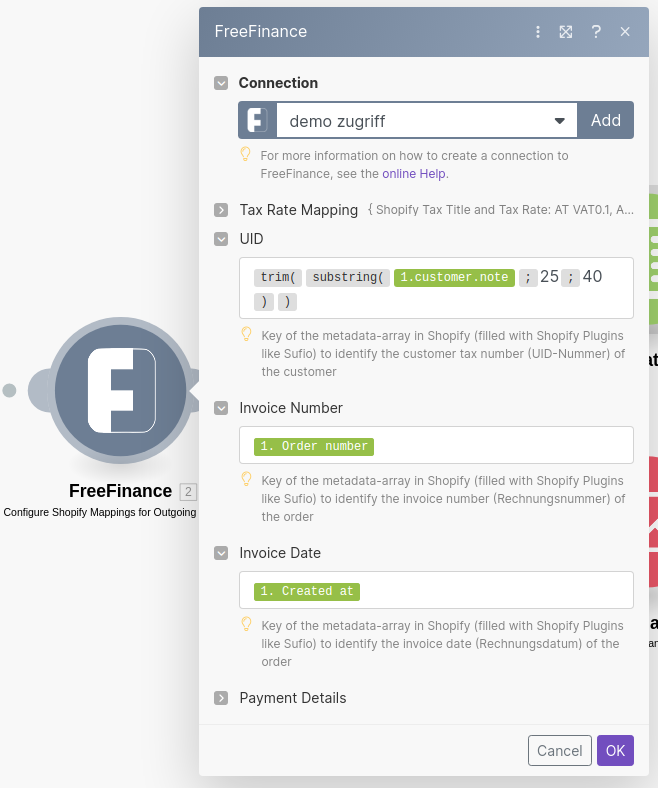Image resolution: width=658 pixels, height=788 pixels.
Task: Expand the FreeFinance dialog to fullscreen
Action: [x=566, y=32]
